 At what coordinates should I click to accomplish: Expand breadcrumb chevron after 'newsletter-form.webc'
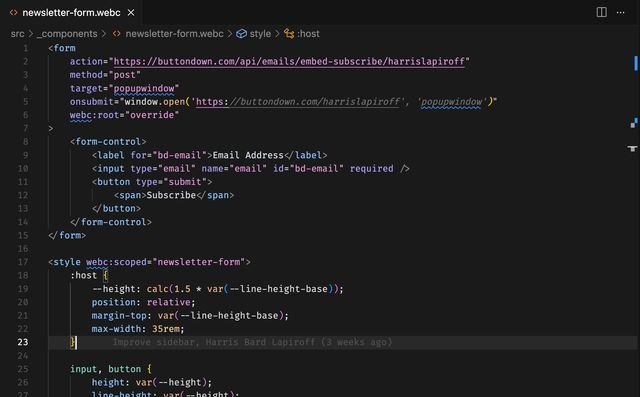click(230, 34)
